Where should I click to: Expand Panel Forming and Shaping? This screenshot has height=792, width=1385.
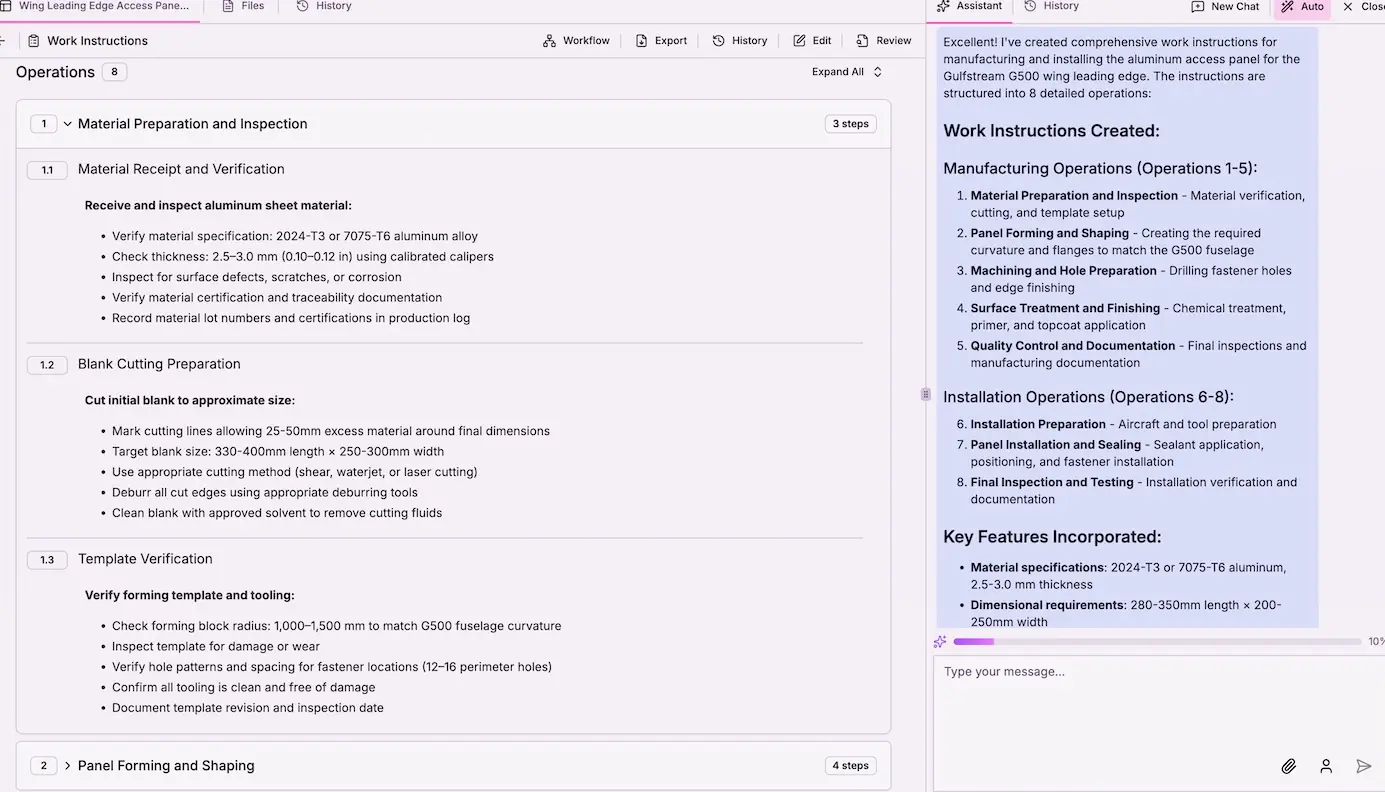pos(67,765)
